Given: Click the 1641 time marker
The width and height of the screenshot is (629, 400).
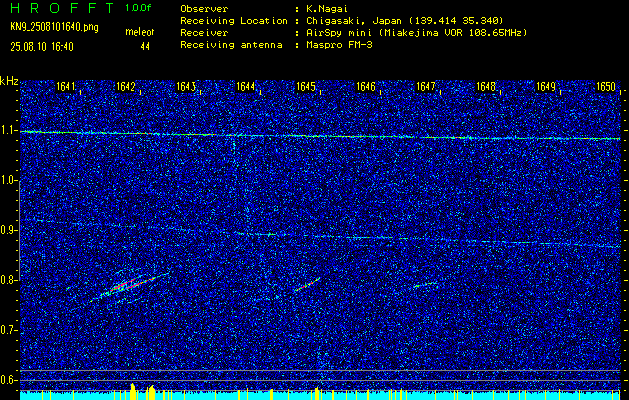Looking at the screenshot, I should (65, 86).
